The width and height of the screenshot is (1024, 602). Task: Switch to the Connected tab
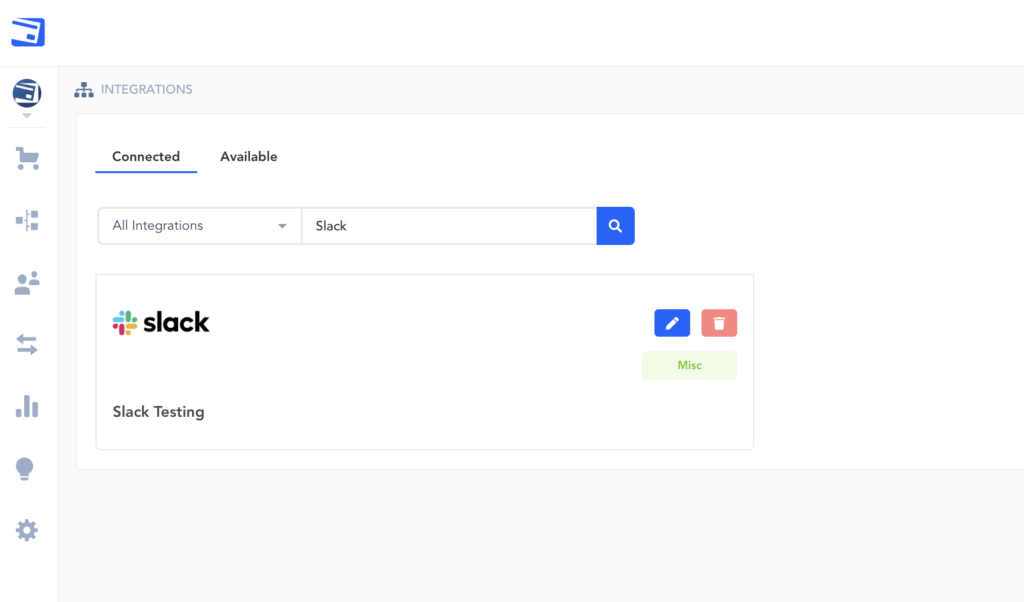point(146,157)
